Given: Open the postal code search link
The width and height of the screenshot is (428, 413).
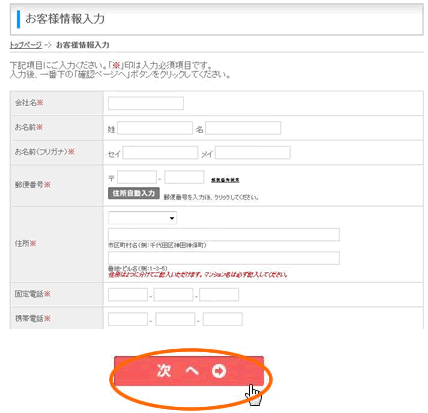Looking at the screenshot, I should point(225,180).
